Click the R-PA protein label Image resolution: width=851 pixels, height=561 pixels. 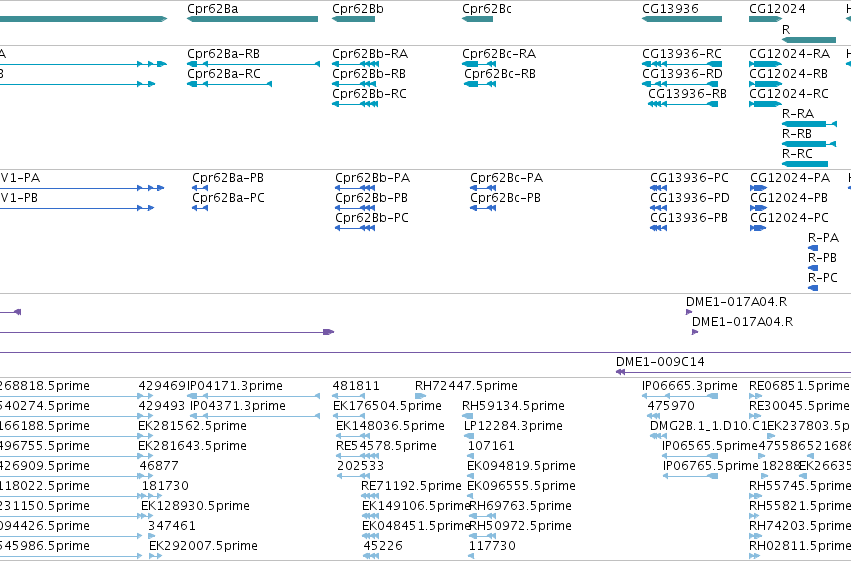pyautogui.click(x=823, y=238)
